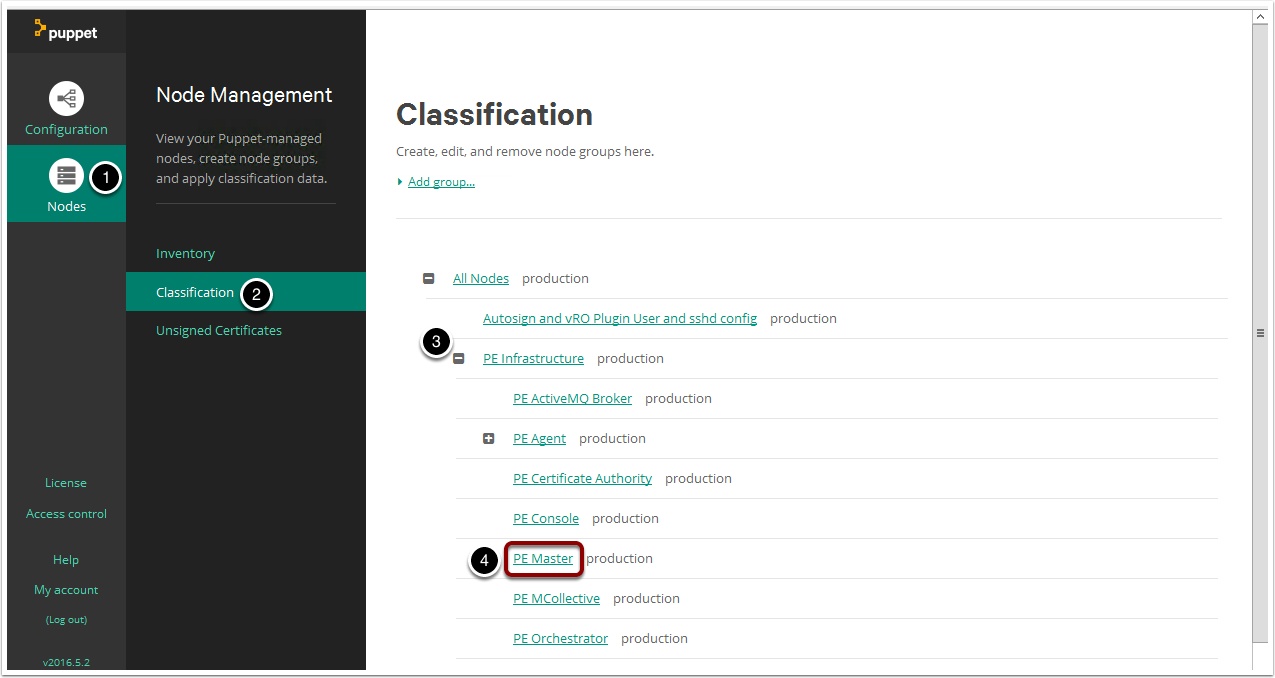The width and height of the screenshot is (1275, 678).
Task: Expand the Add group triangle
Action: (400, 182)
